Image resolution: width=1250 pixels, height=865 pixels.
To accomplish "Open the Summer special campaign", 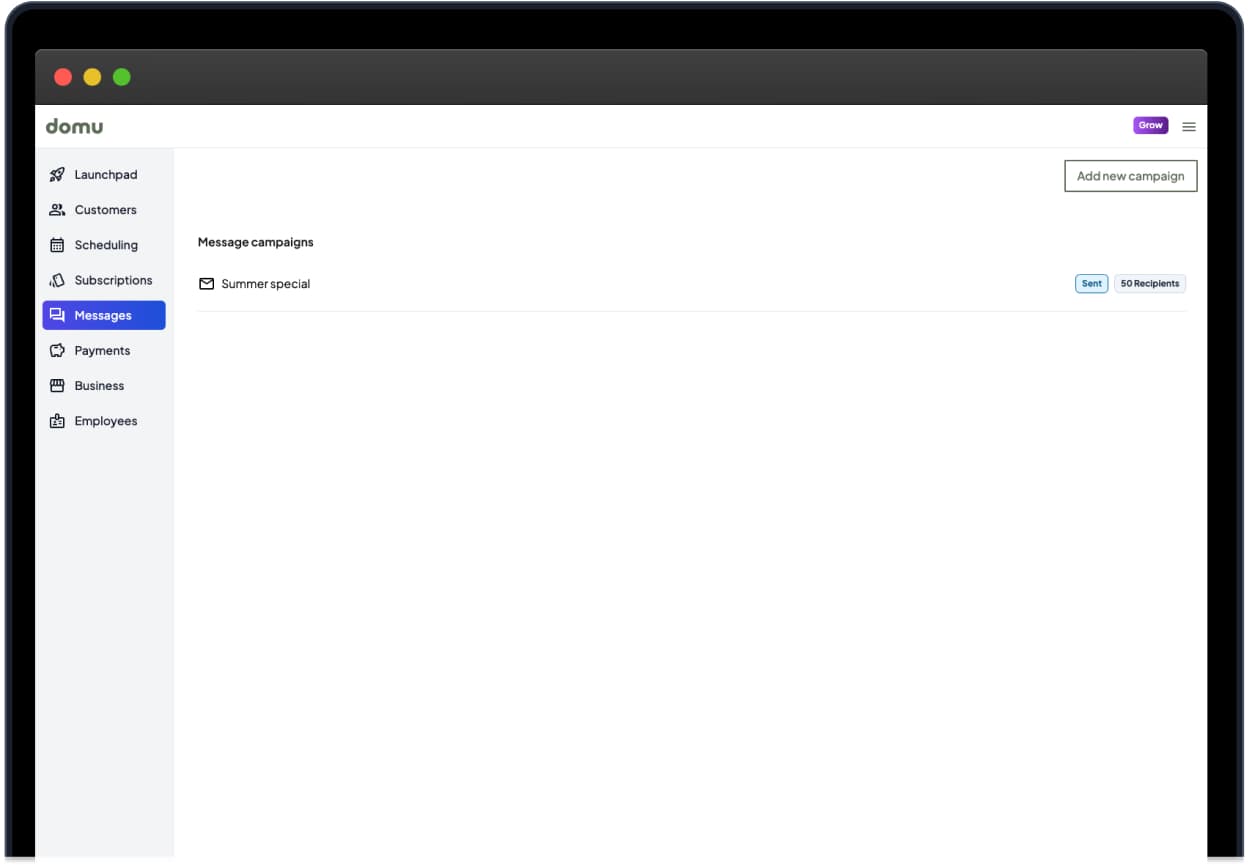I will click(x=266, y=283).
